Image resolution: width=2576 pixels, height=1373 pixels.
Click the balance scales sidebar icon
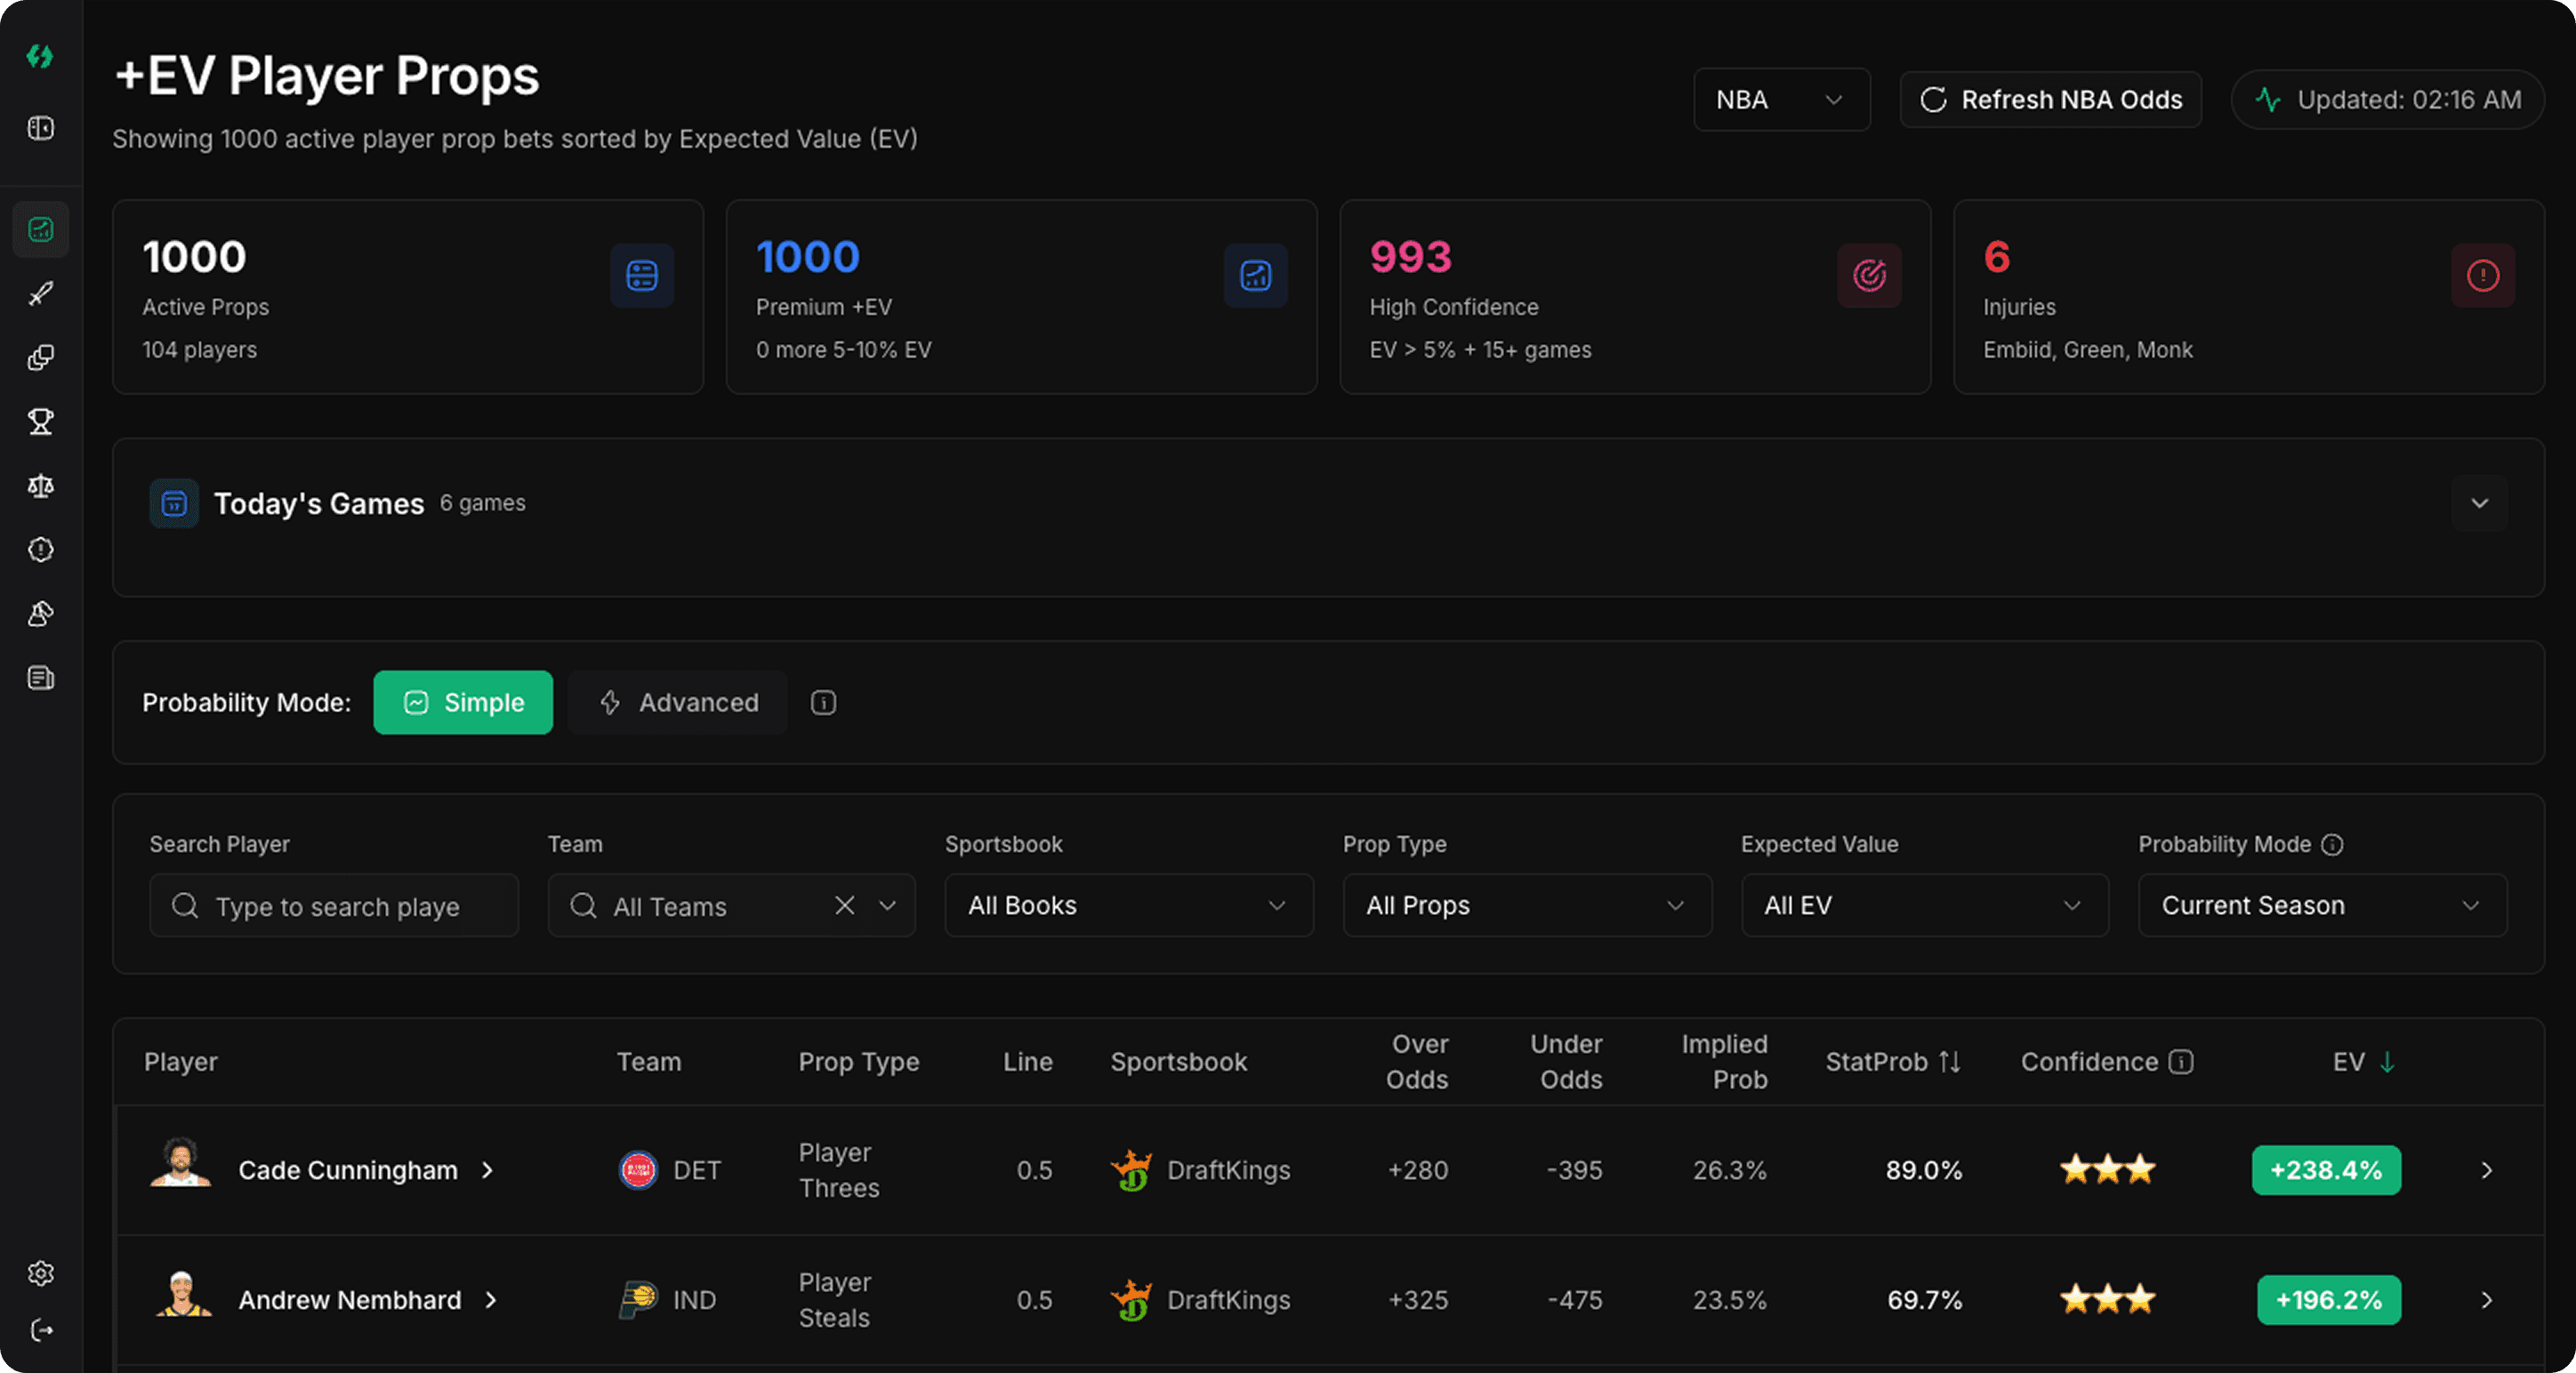pyautogui.click(x=40, y=486)
